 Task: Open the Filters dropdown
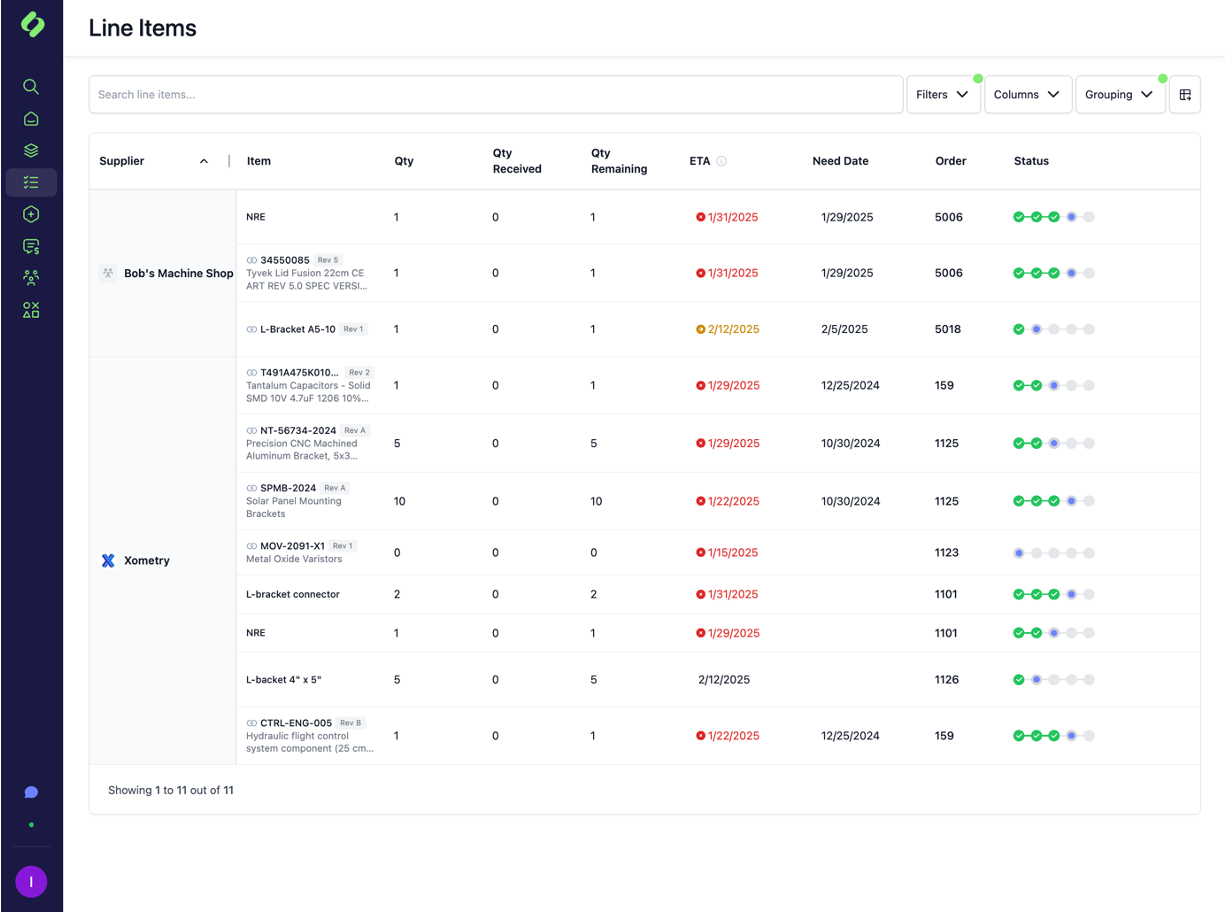[942, 95]
